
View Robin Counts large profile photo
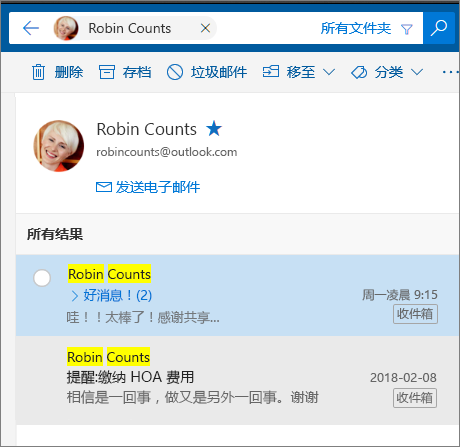click(x=59, y=146)
